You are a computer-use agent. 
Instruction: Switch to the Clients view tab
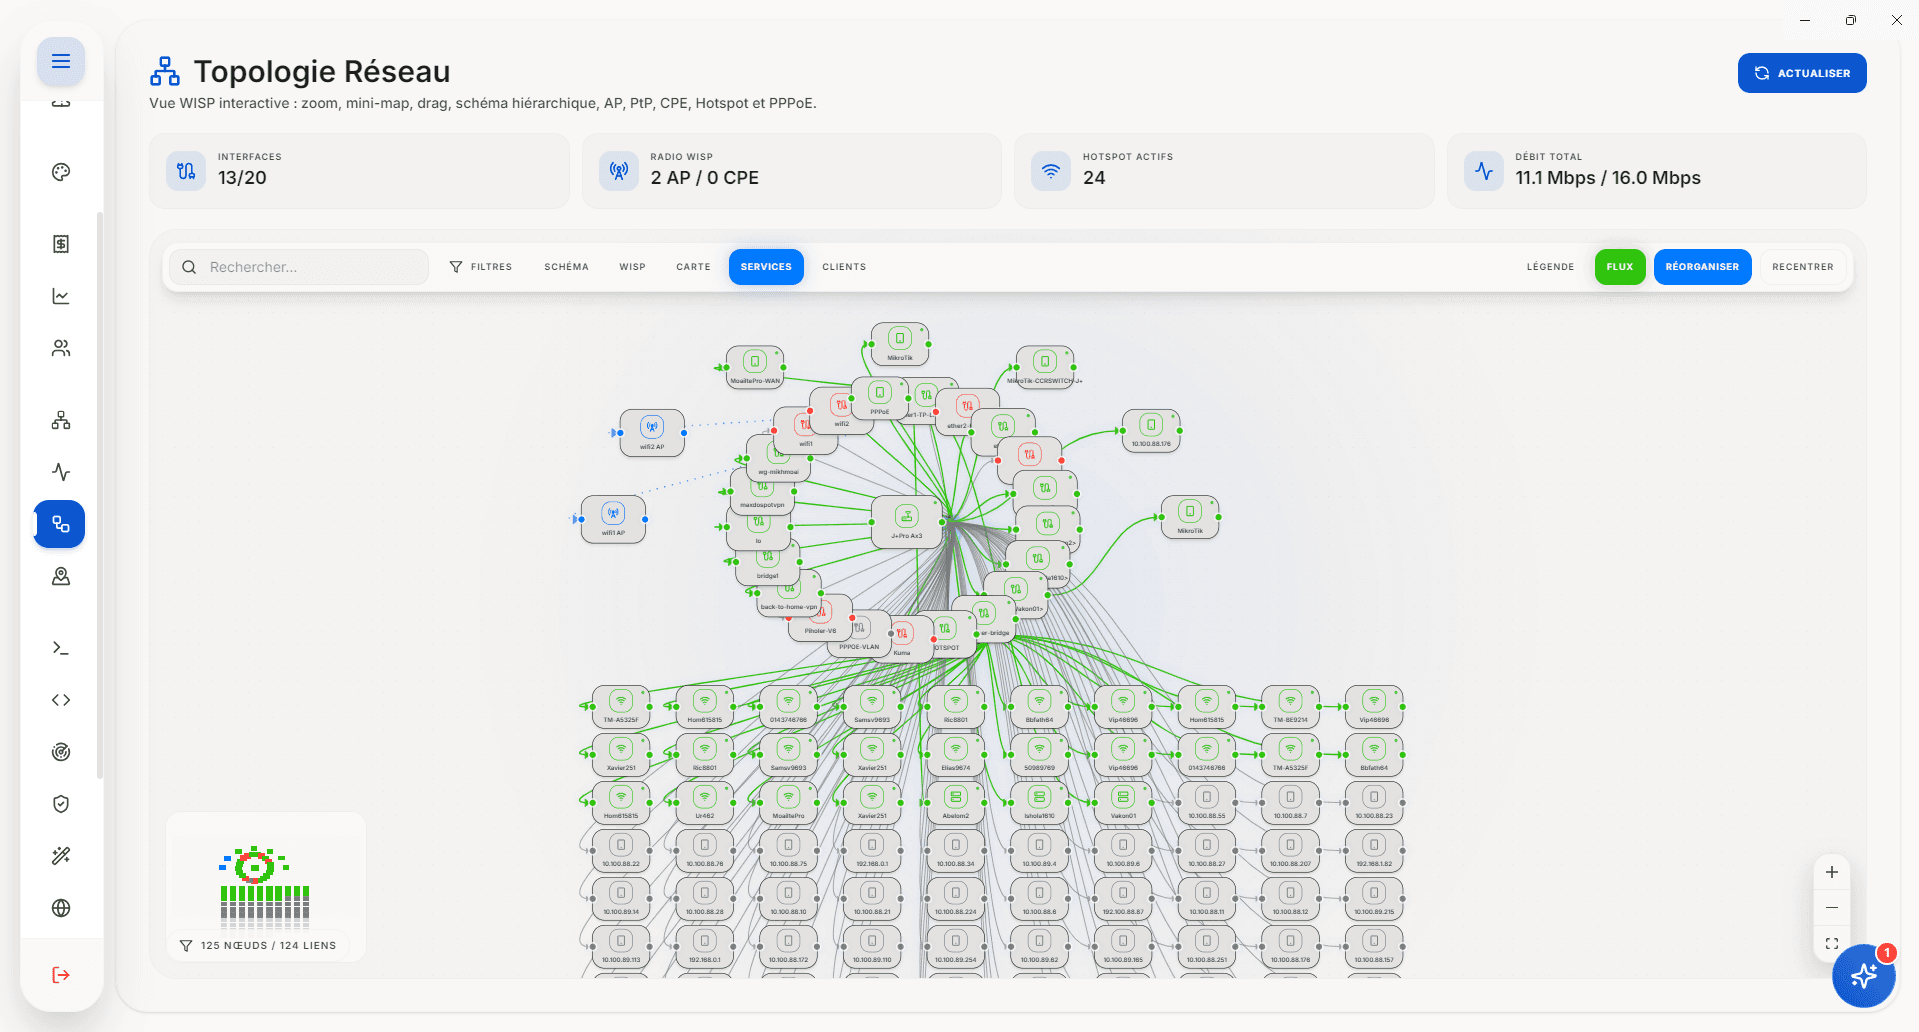click(844, 267)
